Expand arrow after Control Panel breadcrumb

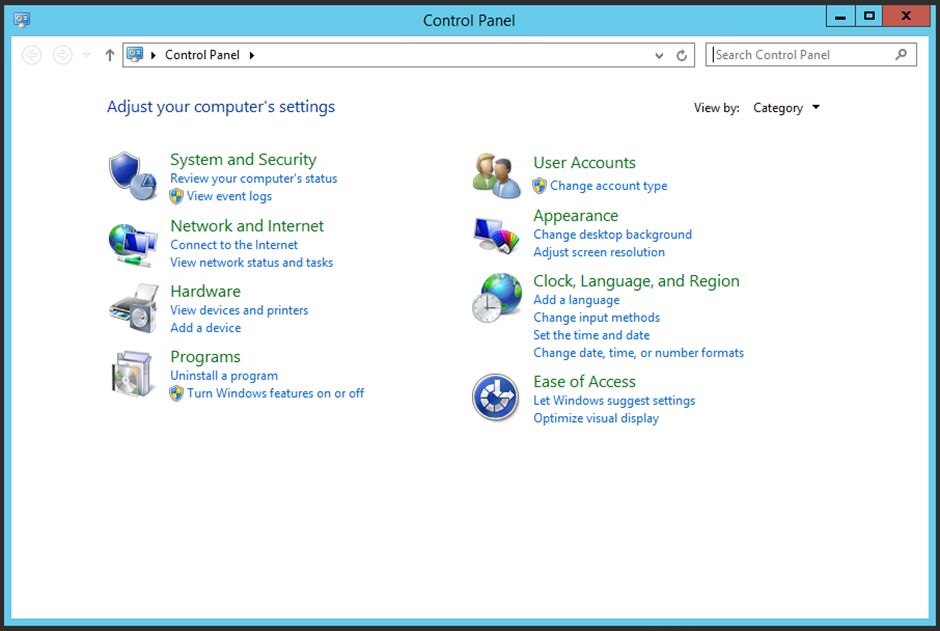point(252,55)
